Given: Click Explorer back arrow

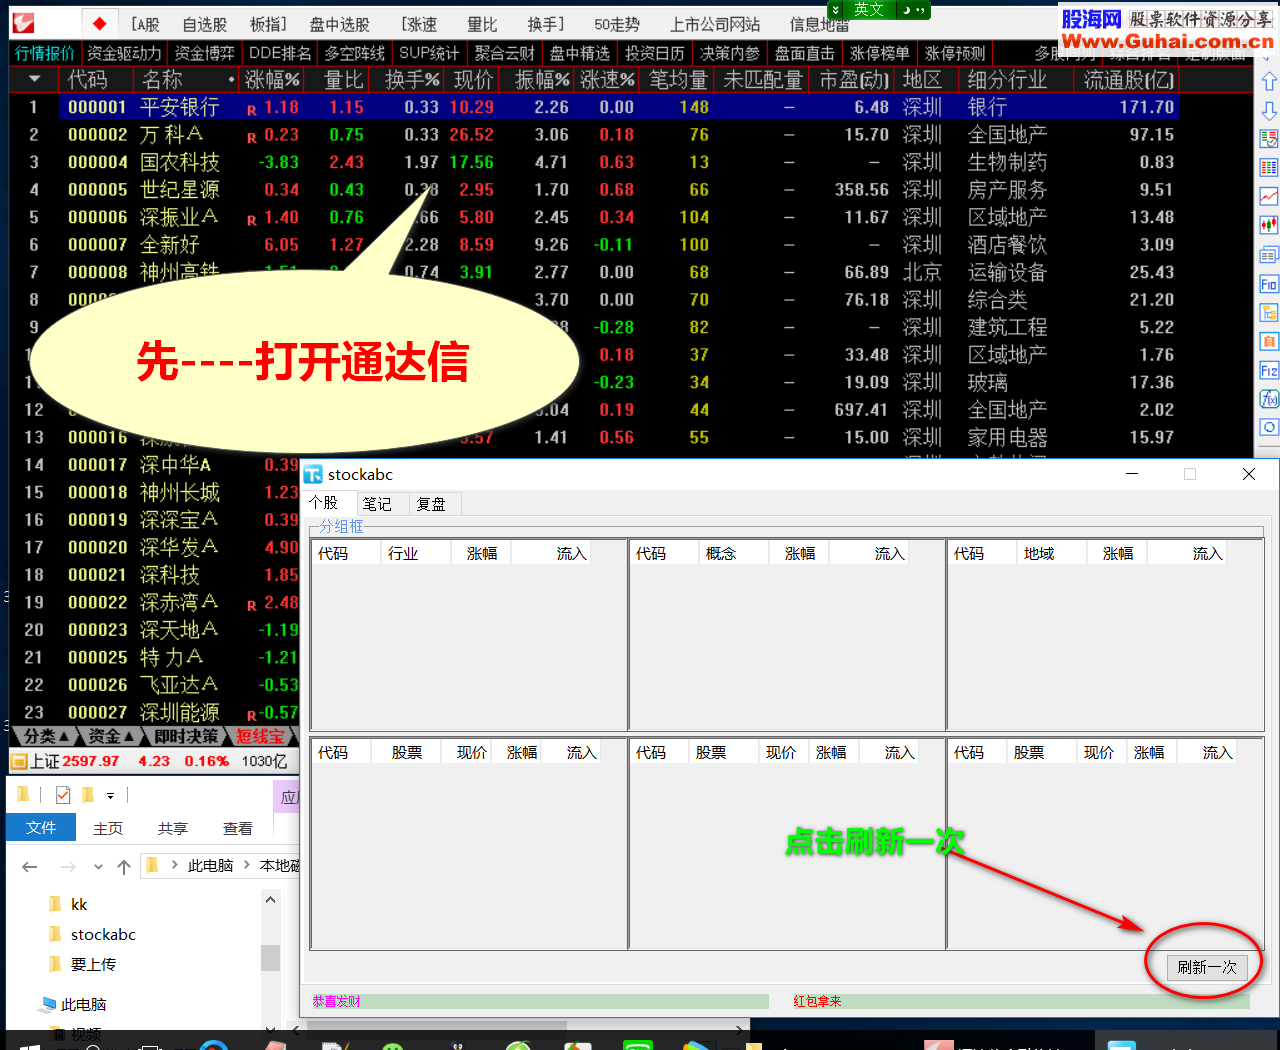Looking at the screenshot, I should click(x=30, y=866).
